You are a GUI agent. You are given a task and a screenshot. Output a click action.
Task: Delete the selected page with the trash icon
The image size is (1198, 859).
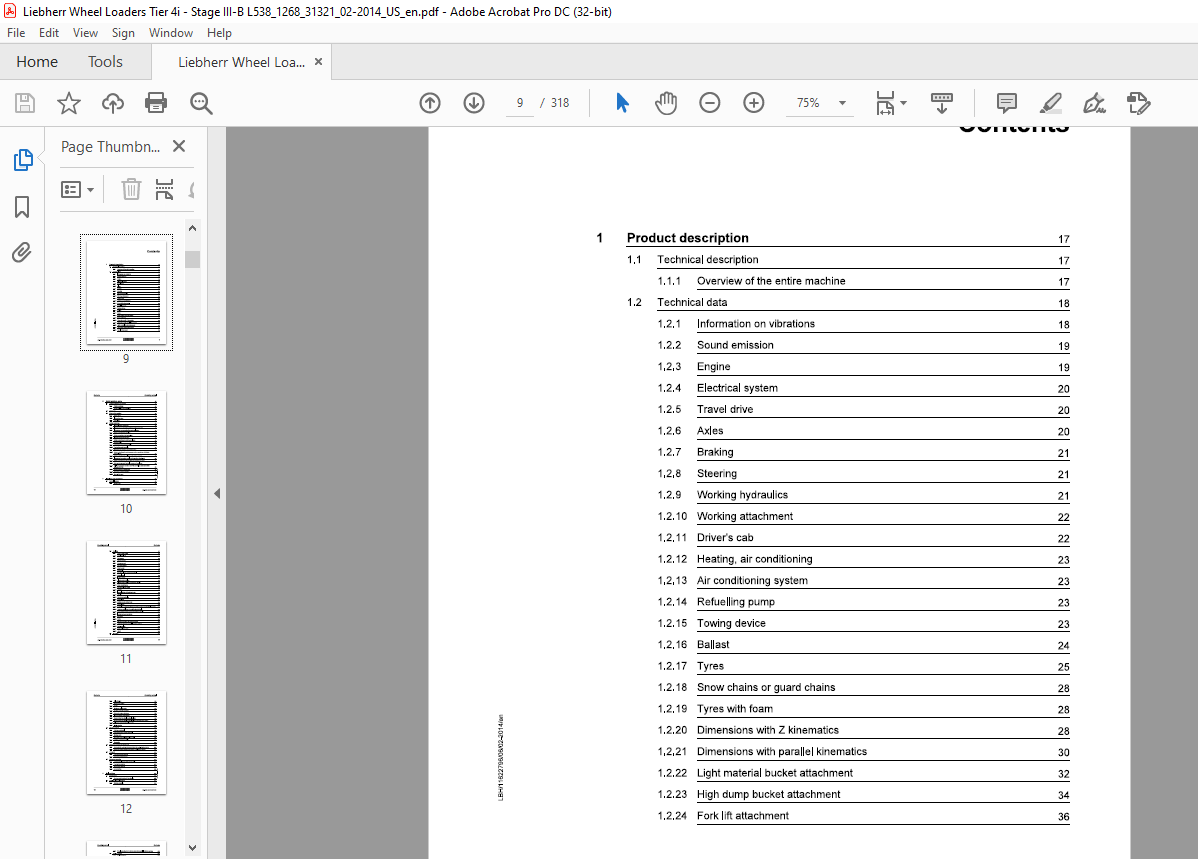[x=131, y=189]
